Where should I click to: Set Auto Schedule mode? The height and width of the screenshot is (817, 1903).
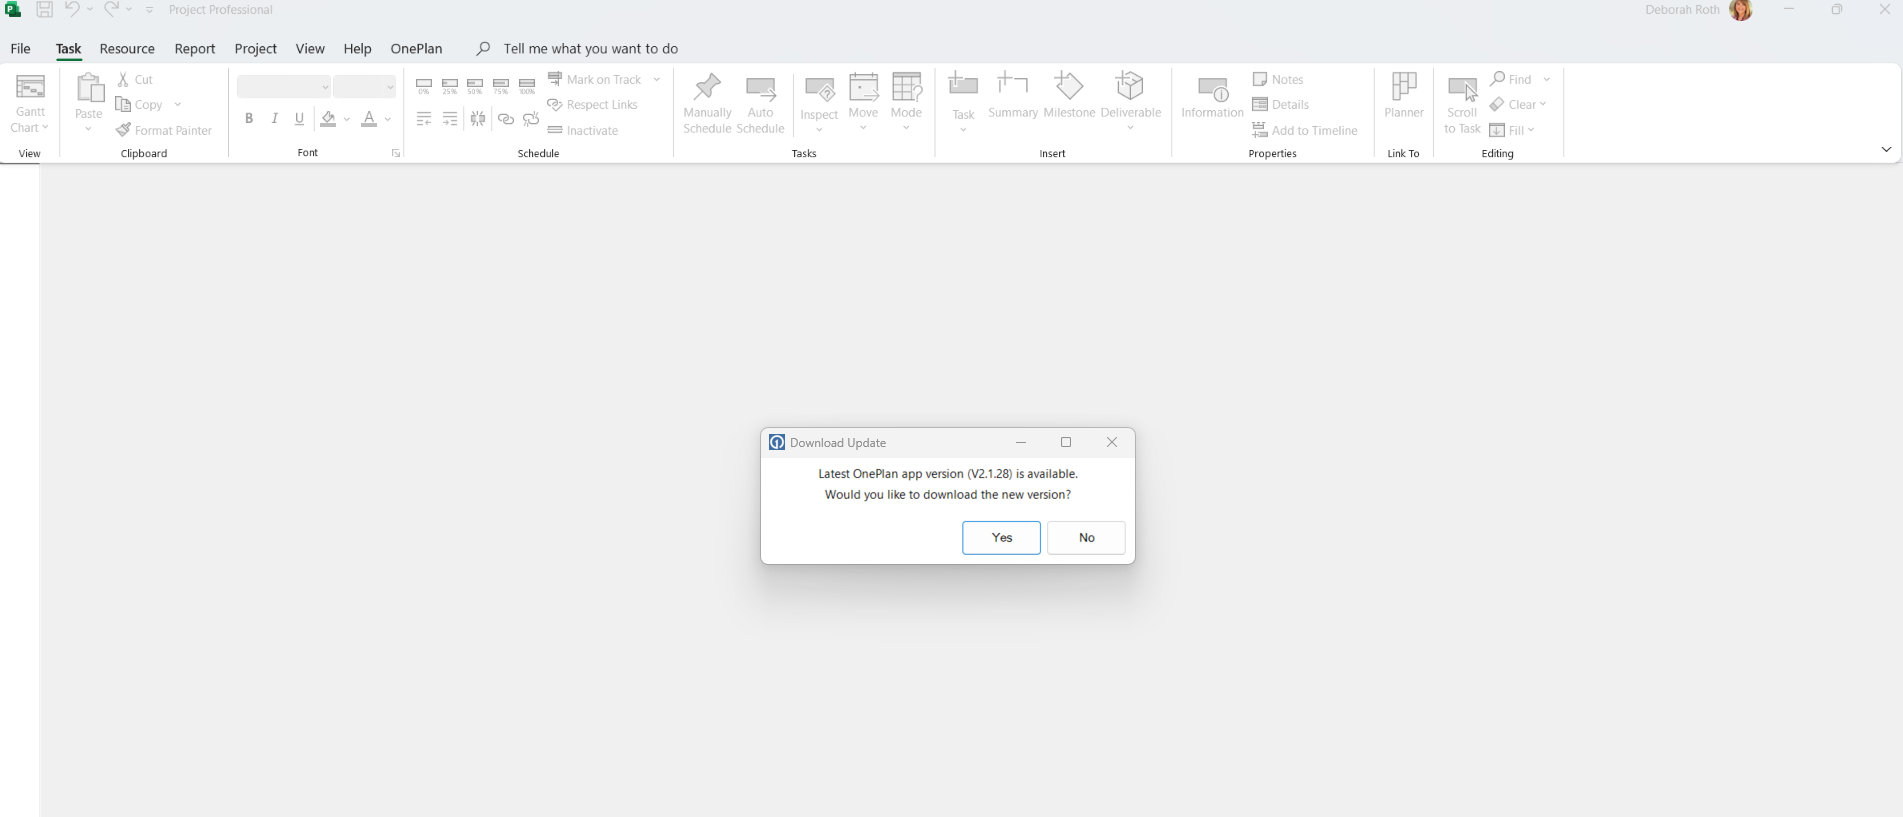(x=760, y=103)
